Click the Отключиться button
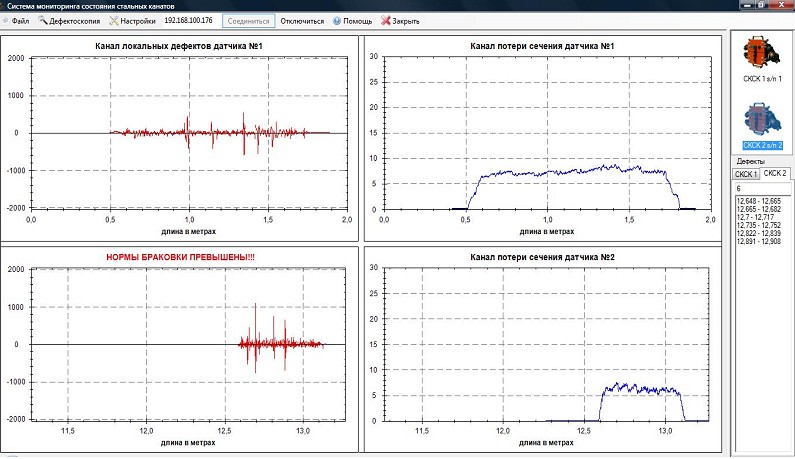This screenshot has height=459, width=795. click(x=302, y=21)
